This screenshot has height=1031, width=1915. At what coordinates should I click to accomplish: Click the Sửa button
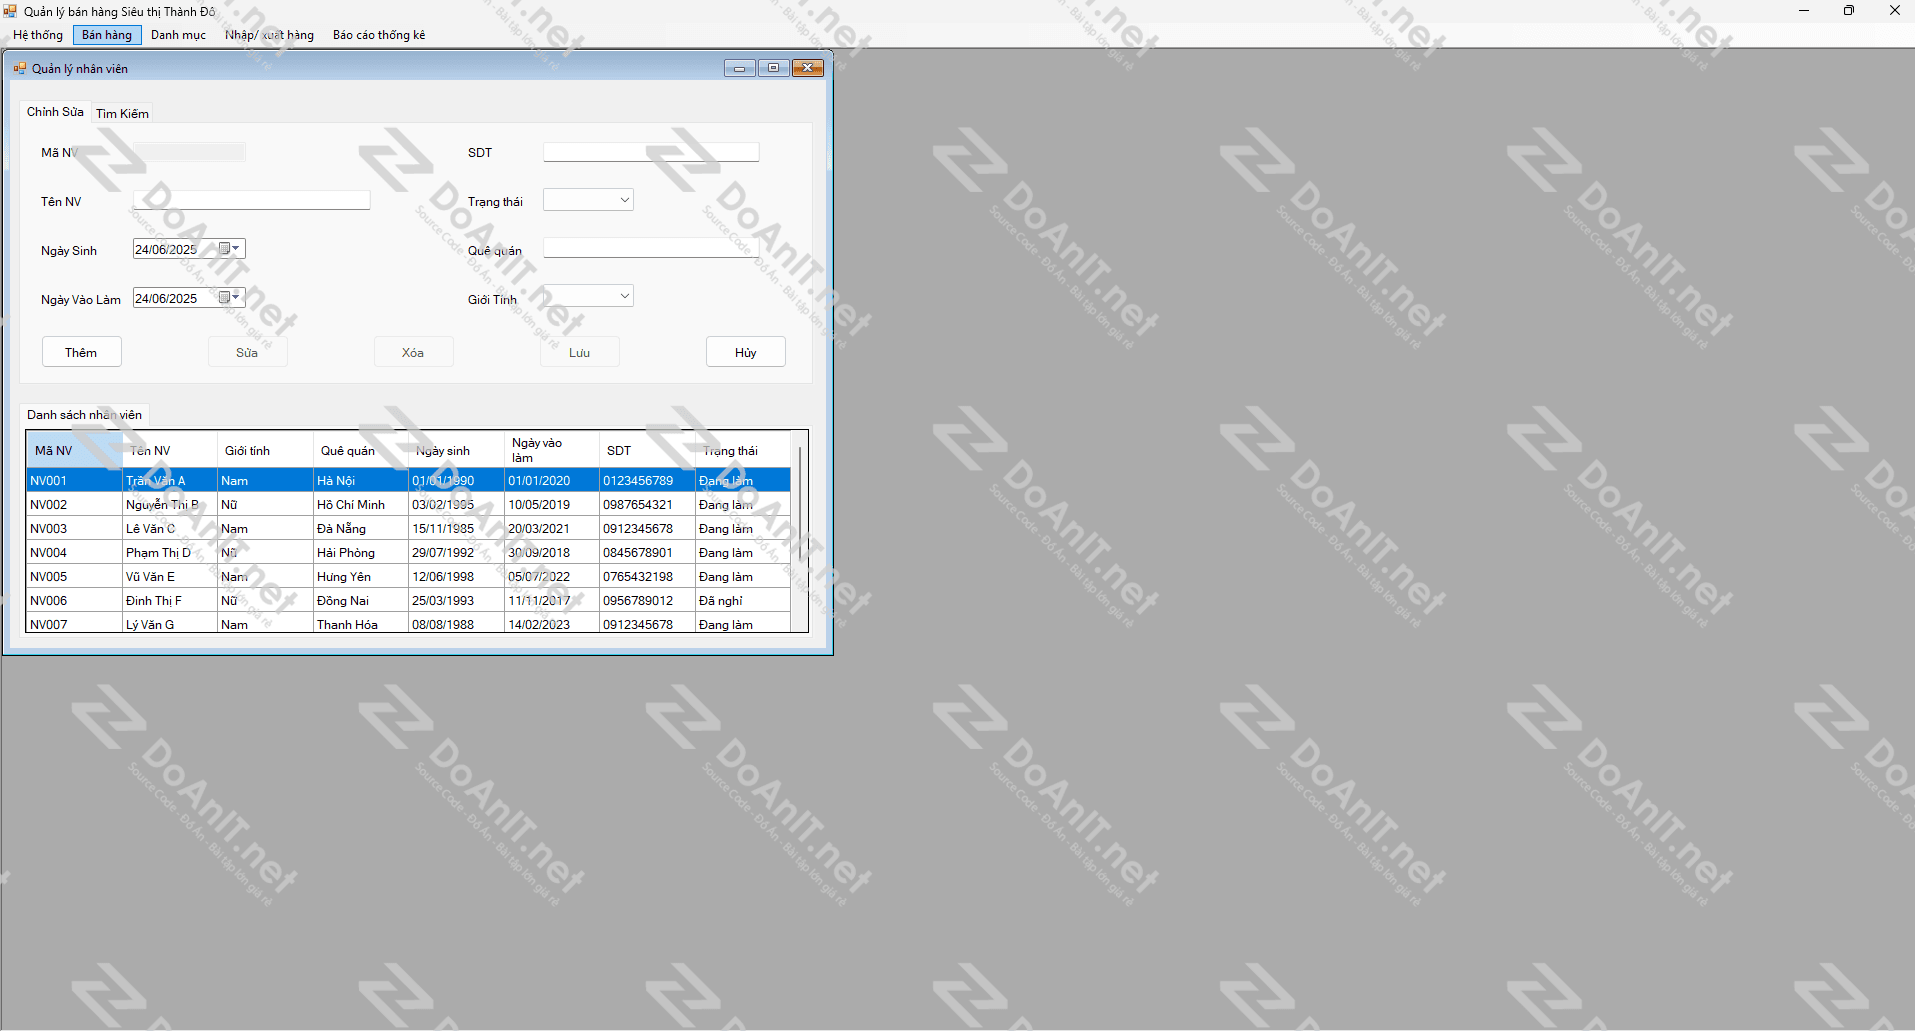(247, 352)
